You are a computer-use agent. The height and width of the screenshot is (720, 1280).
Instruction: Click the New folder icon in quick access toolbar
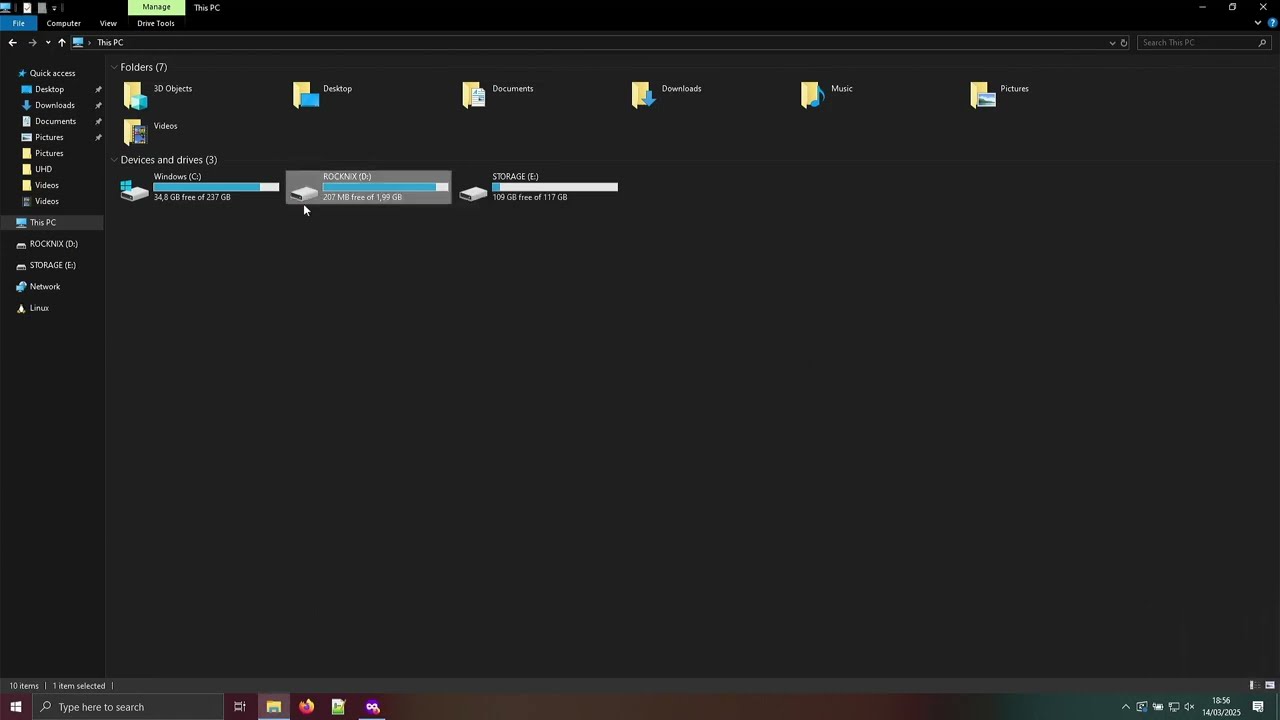coord(42,7)
